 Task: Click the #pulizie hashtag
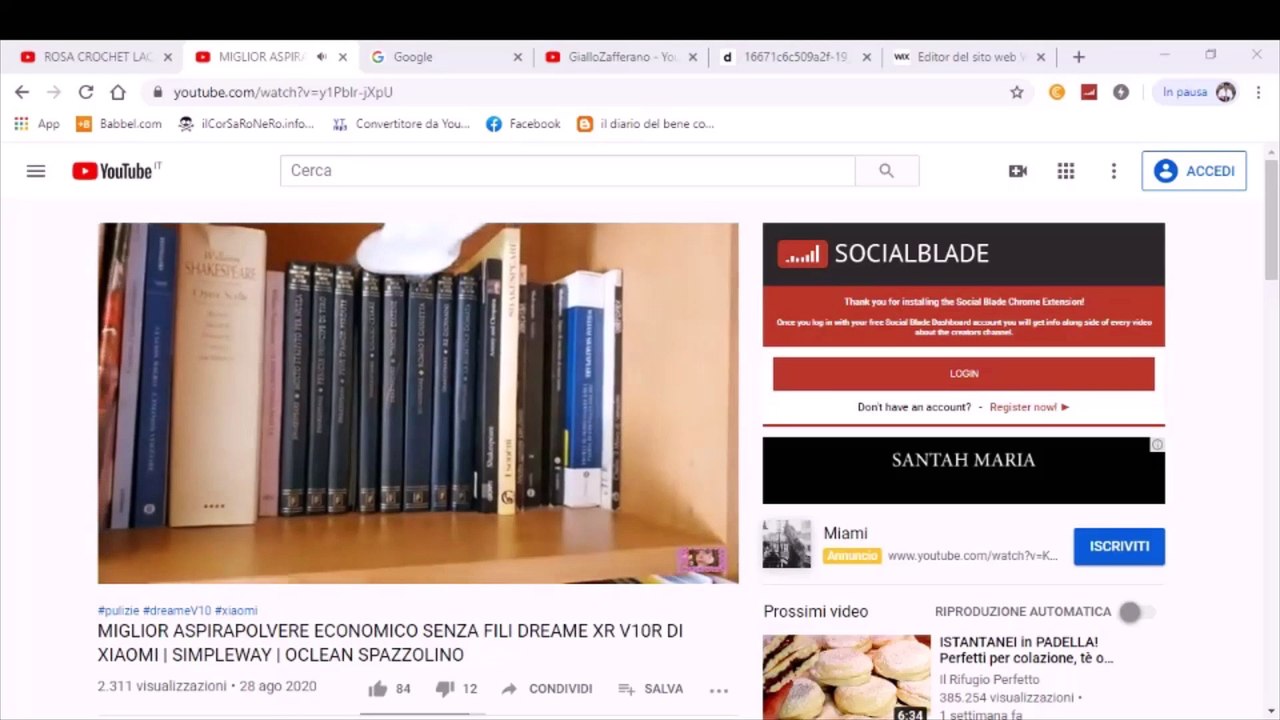118,610
